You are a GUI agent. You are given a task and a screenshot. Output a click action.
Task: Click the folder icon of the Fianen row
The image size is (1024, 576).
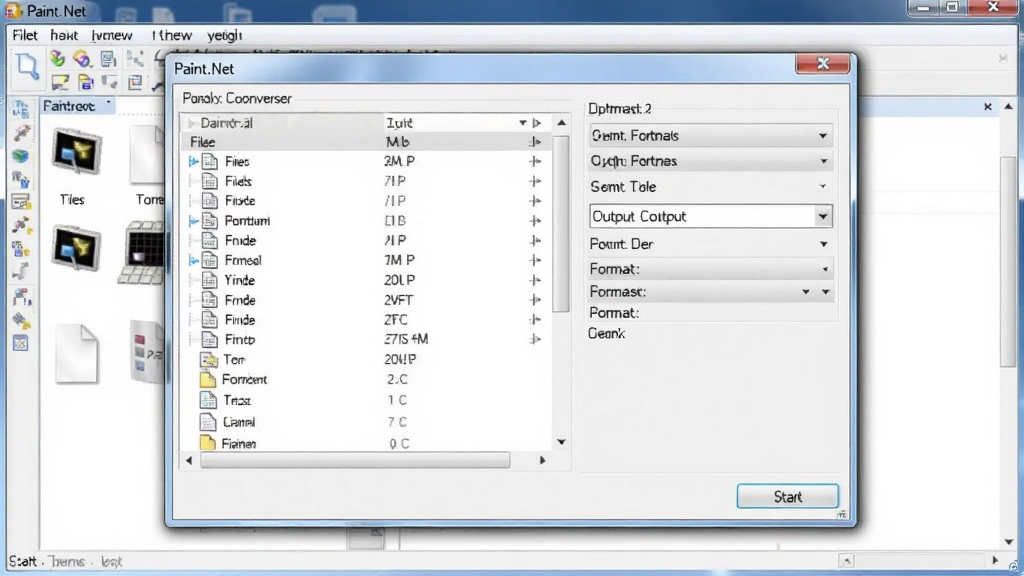[208, 443]
